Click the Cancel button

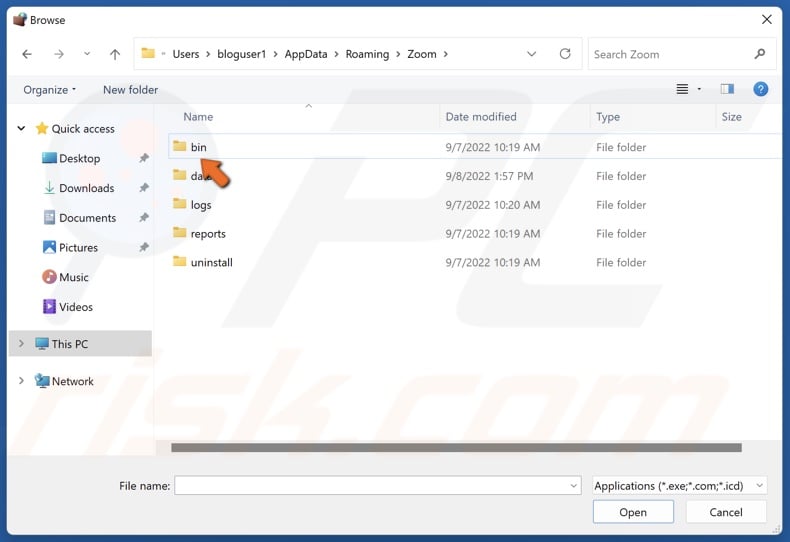(x=725, y=512)
